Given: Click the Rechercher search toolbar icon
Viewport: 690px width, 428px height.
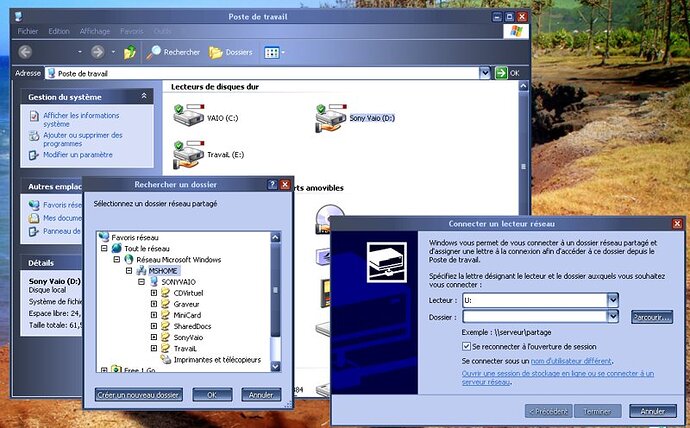Looking at the screenshot, I should (x=156, y=52).
